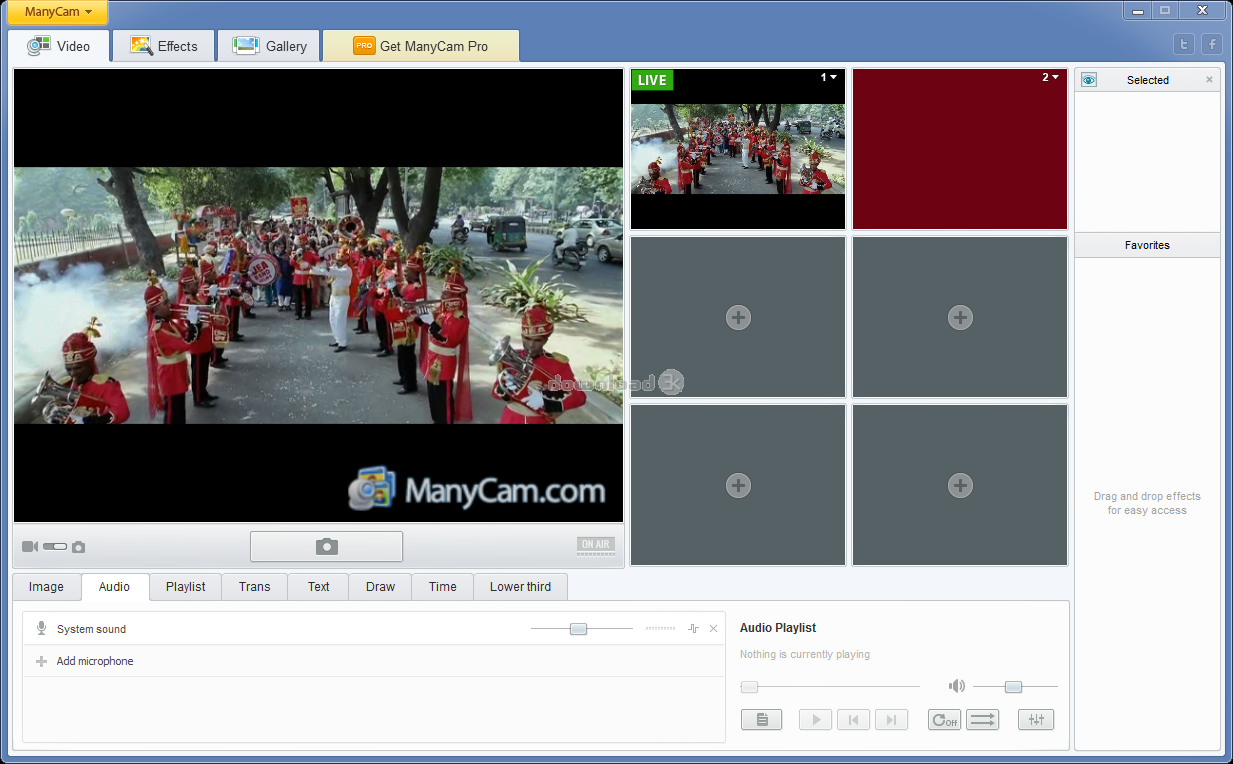Image resolution: width=1233 pixels, height=764 pixels.
Task: Toggle video/photo capture mode switch
Action: click(55, 547)
